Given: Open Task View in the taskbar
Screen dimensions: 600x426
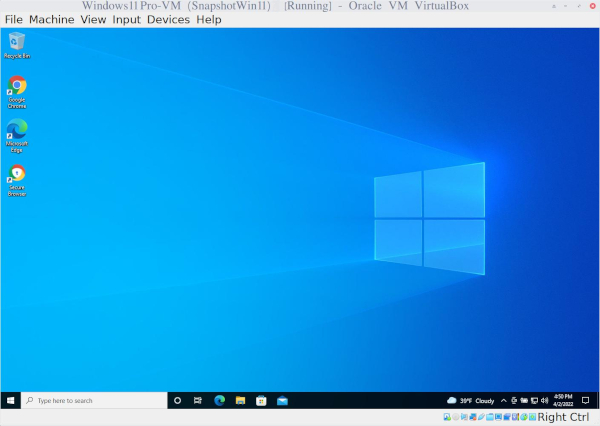Looking at the screenshot, I should coord(198,400).
